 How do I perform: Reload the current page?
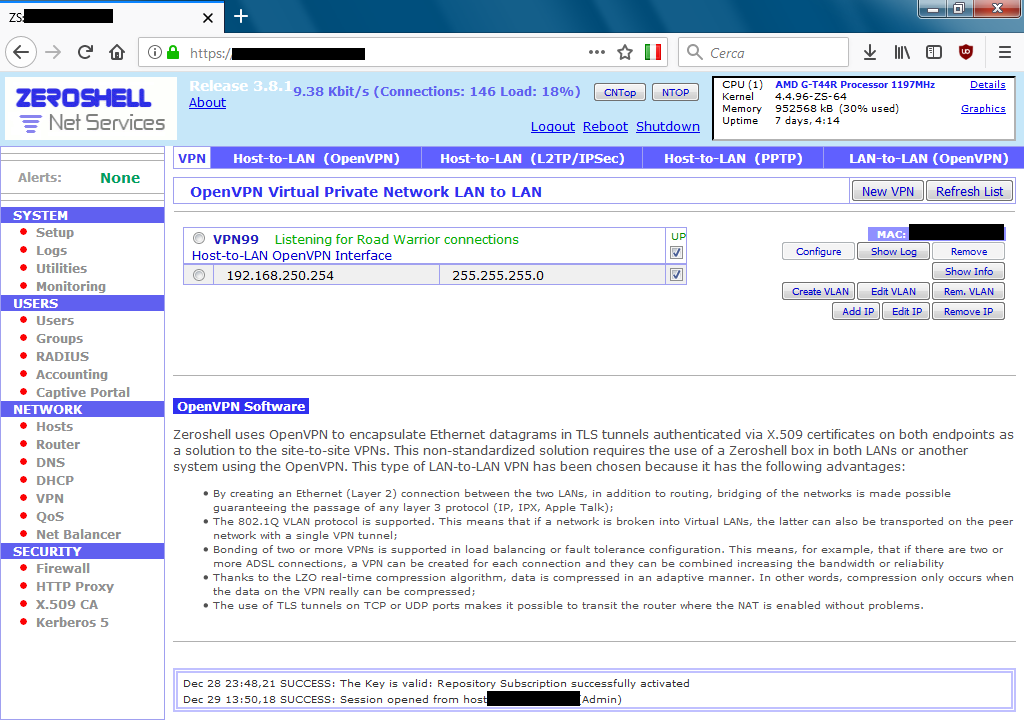pos(85,52)
